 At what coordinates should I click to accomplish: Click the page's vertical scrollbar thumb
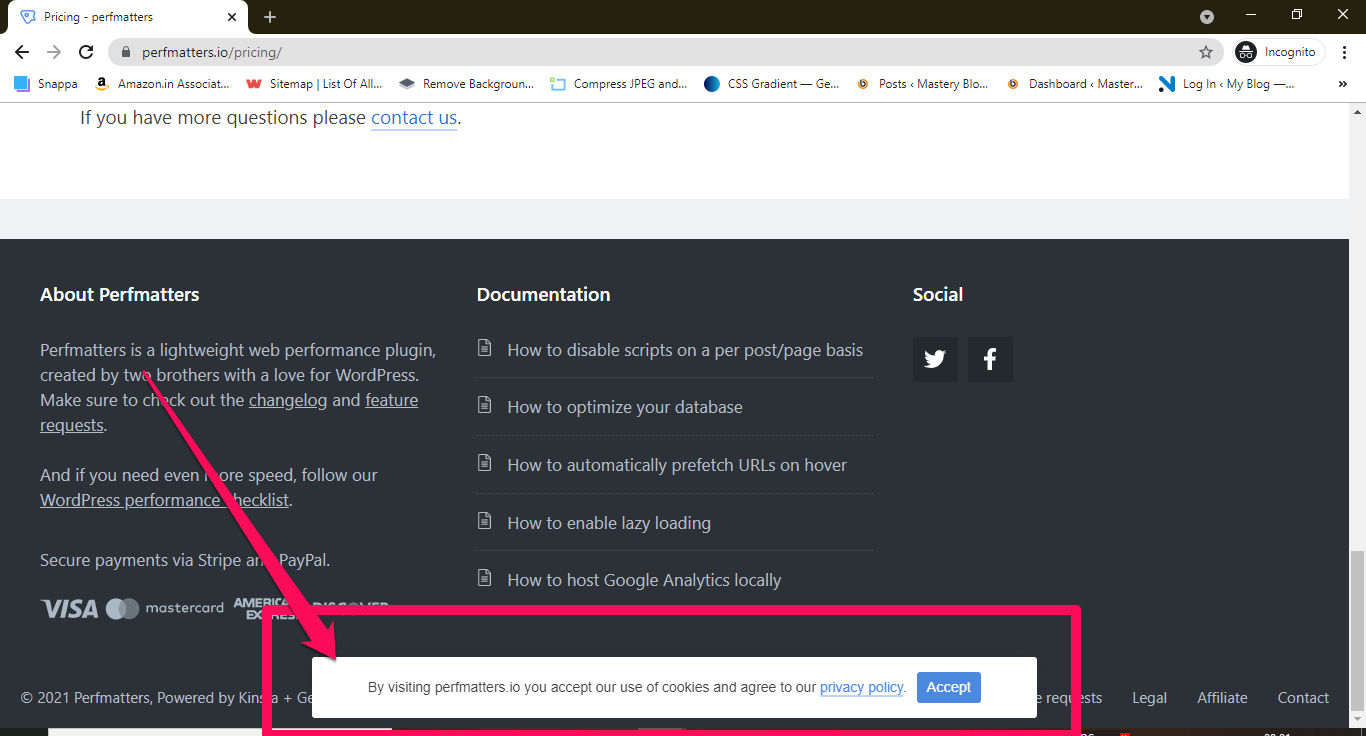pyautogui.click(x=1357, y=632)
